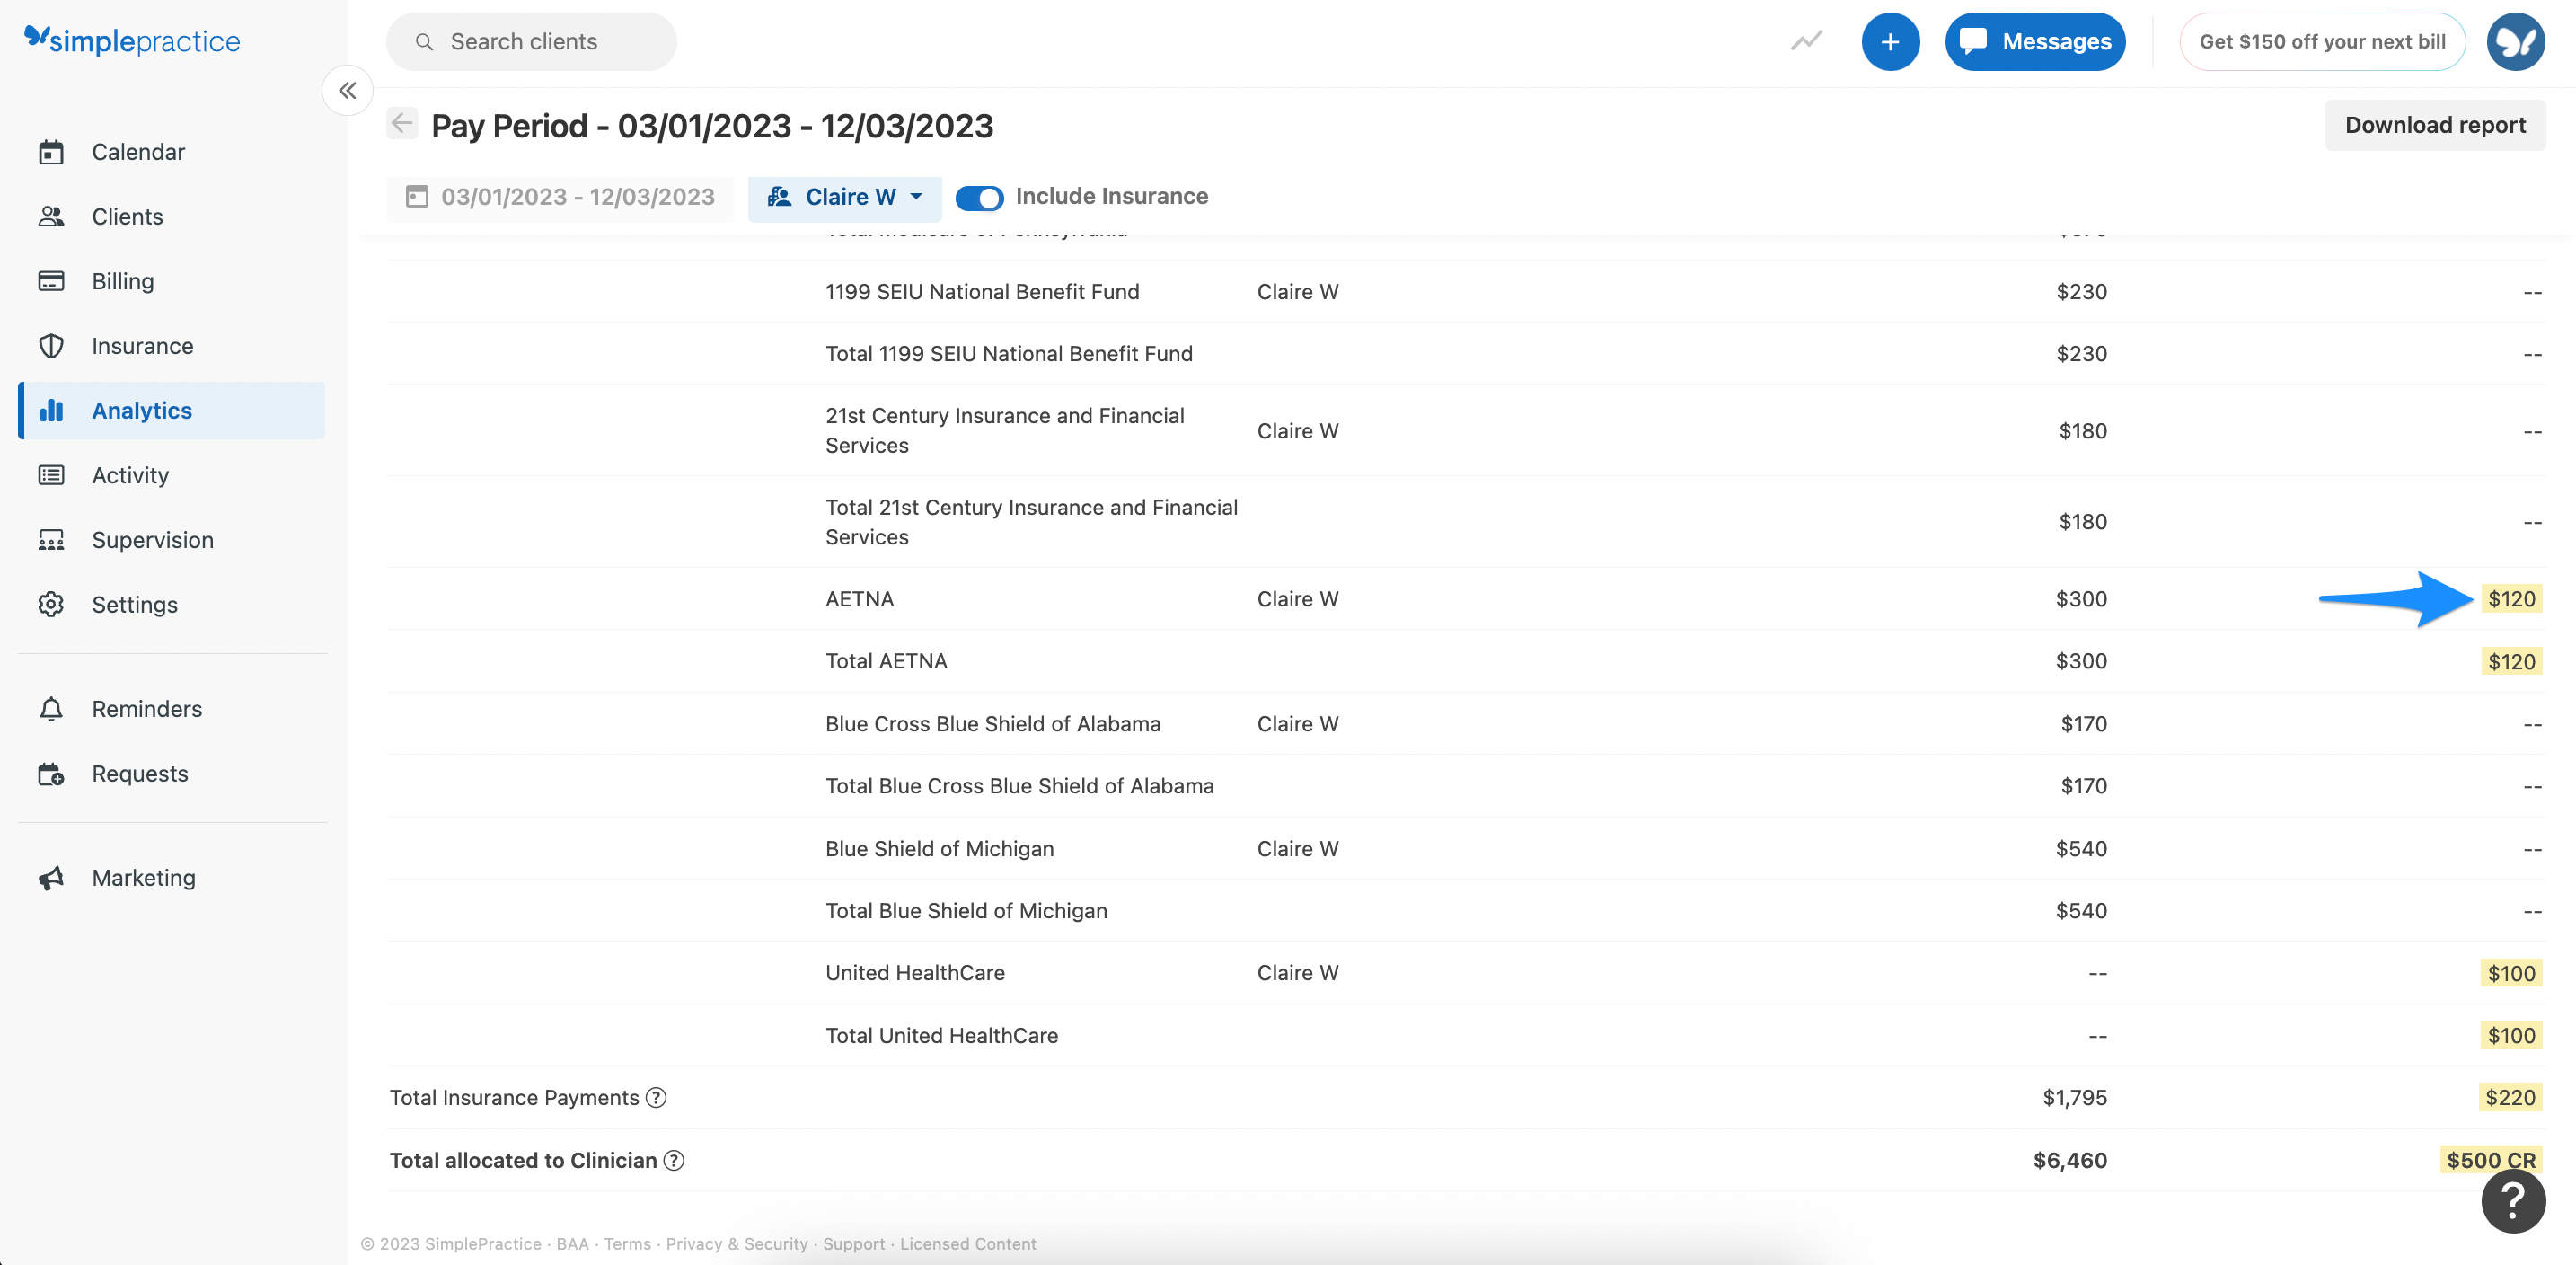Click the Download report button
This screenshot has width=2576, height=1265.
pos(2435,124)
